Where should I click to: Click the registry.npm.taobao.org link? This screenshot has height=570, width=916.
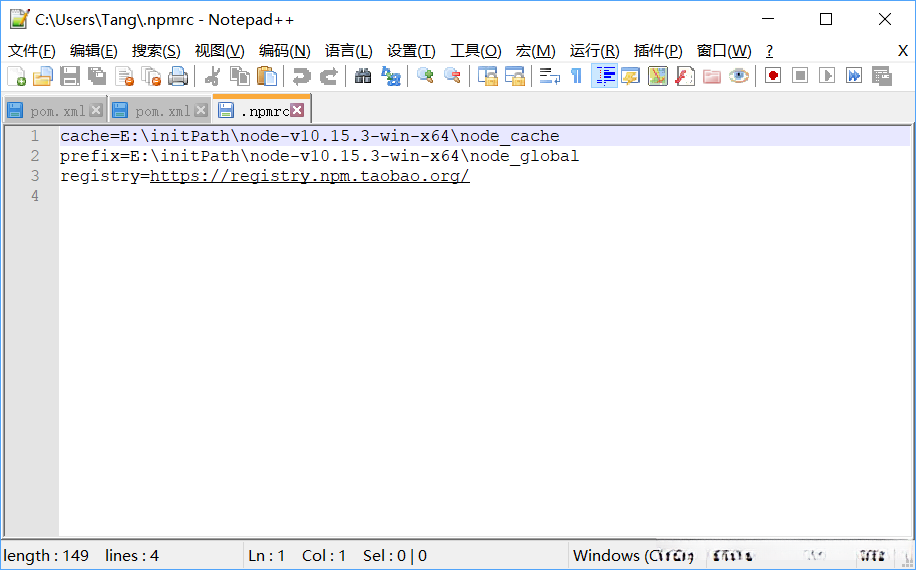point(310,176)
